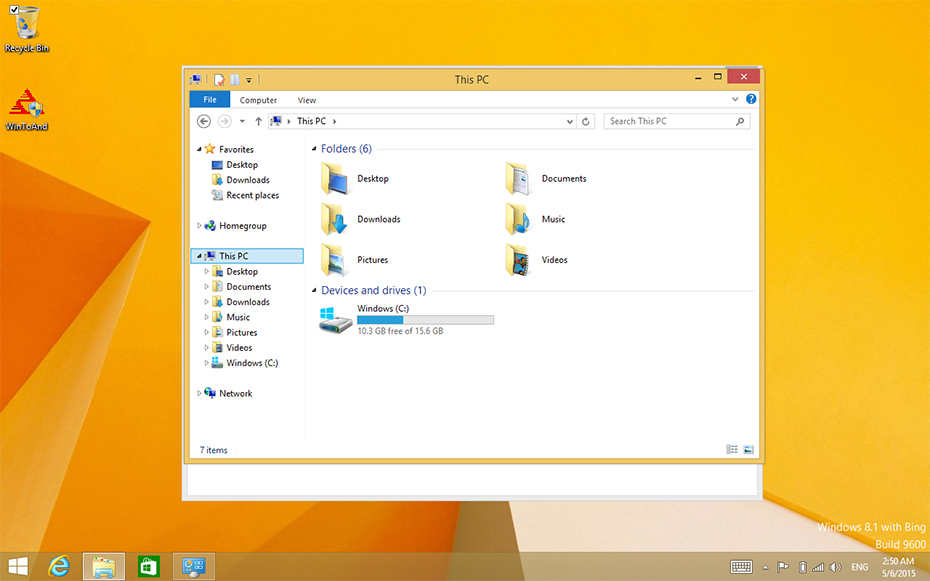Open the Help question mark icon
This screenshot has width=930, height=581.
[x=751, y=100]
